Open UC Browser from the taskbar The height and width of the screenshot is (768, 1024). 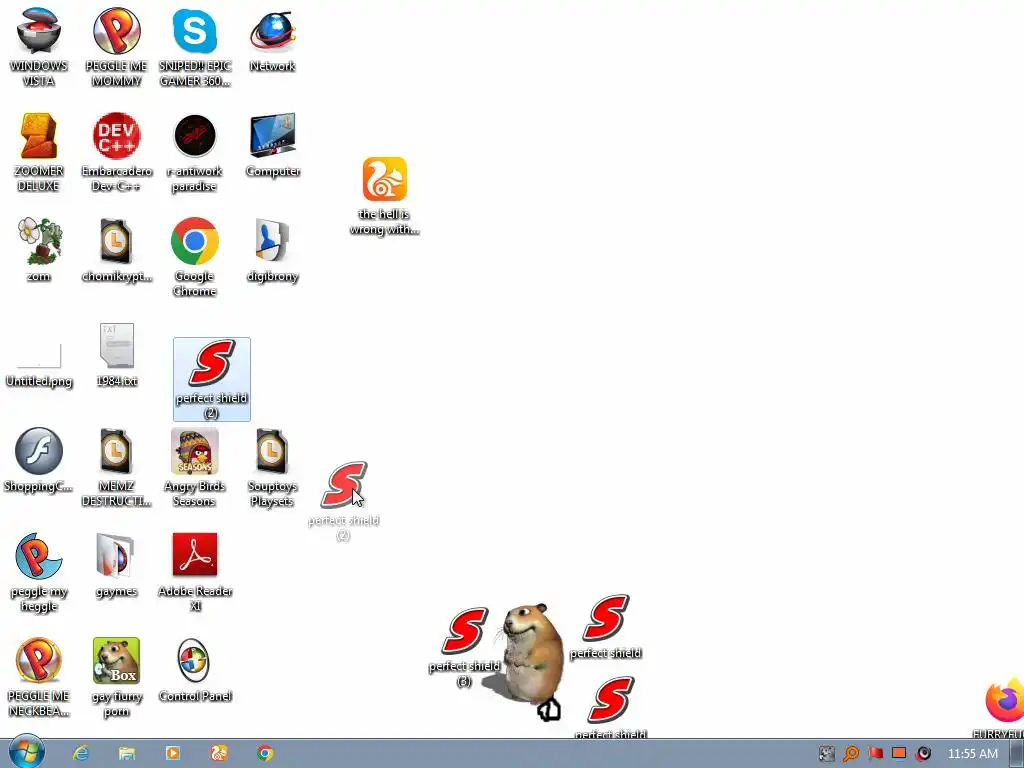[x=219, y=754]
